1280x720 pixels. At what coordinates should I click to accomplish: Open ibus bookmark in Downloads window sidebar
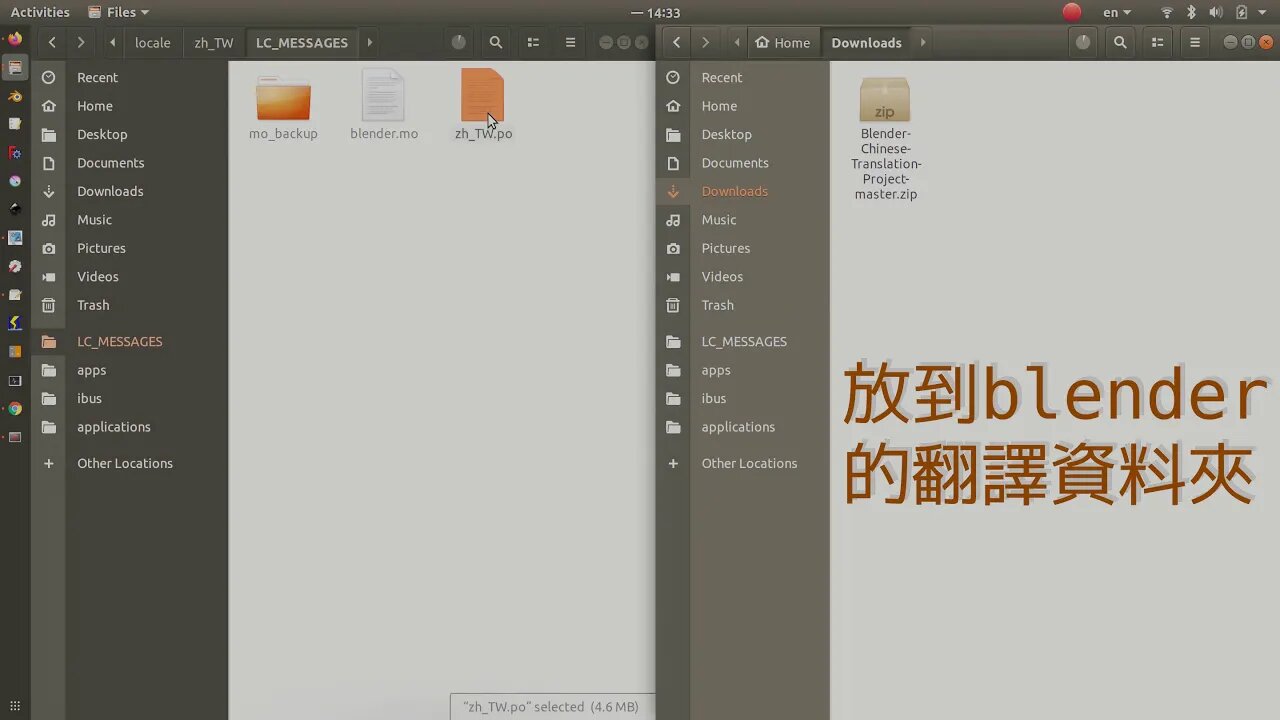click(743, 398)
